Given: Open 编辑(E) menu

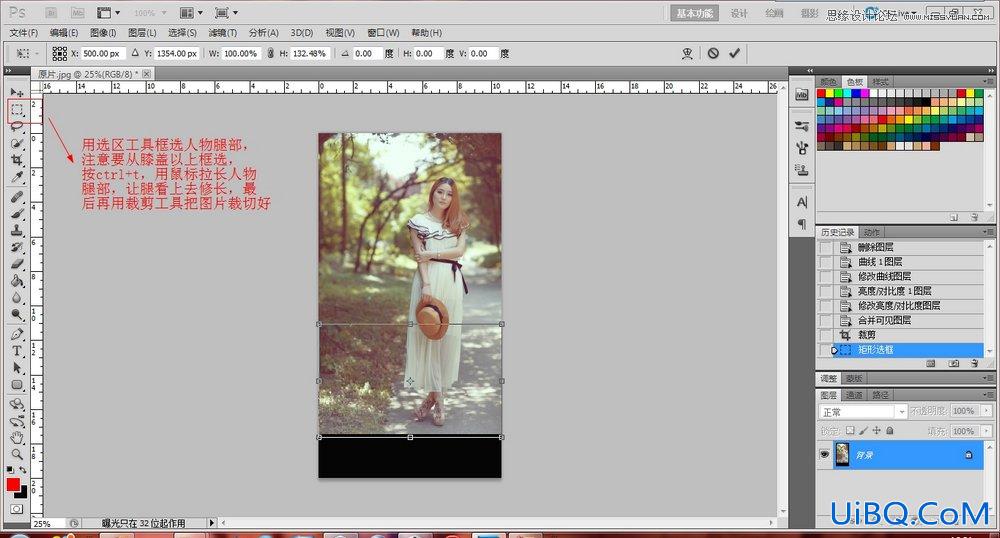Looking at the screenshot, I should coord(64,33).
